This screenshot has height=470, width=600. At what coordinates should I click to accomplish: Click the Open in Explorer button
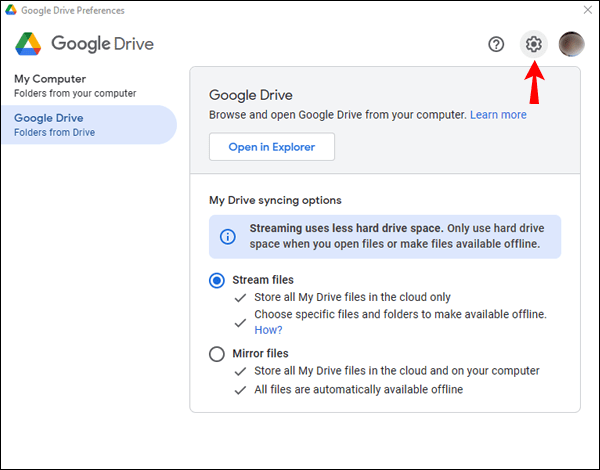coord(271,147)
